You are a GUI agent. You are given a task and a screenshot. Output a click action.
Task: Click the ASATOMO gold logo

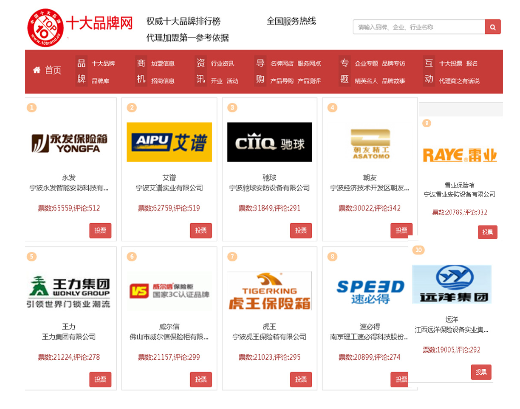point(371,144)
